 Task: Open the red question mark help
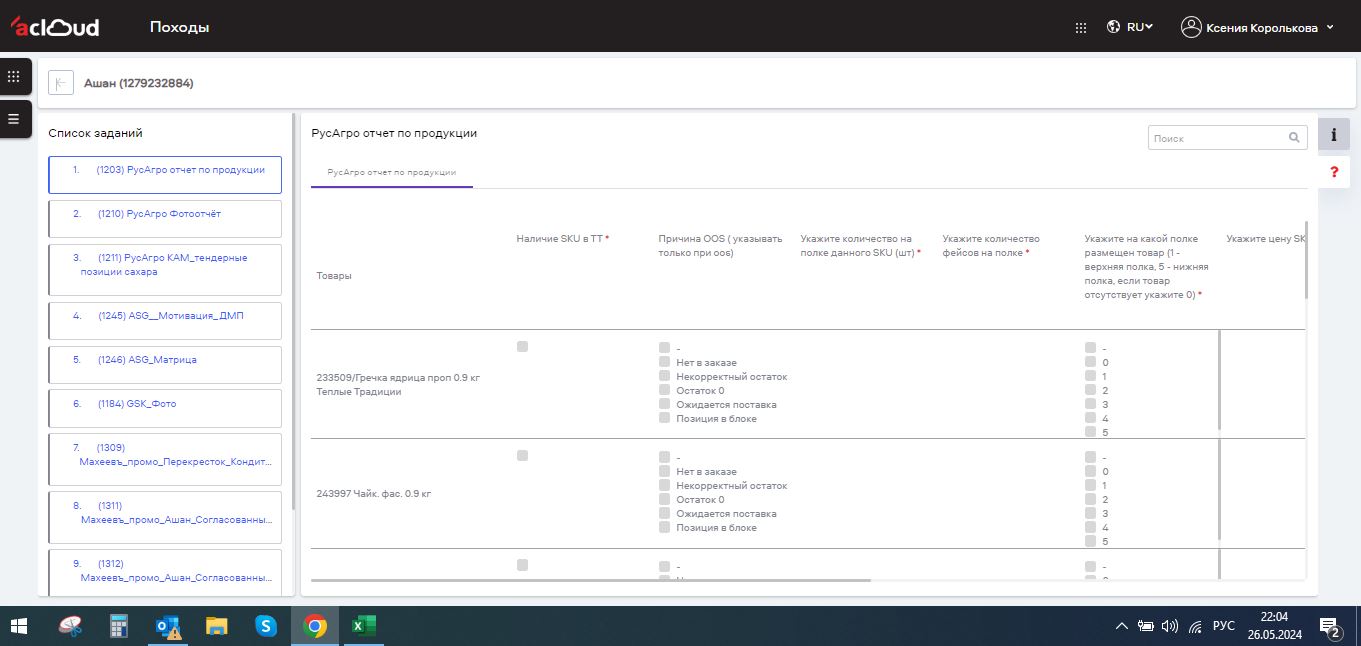coord(1334,172)
